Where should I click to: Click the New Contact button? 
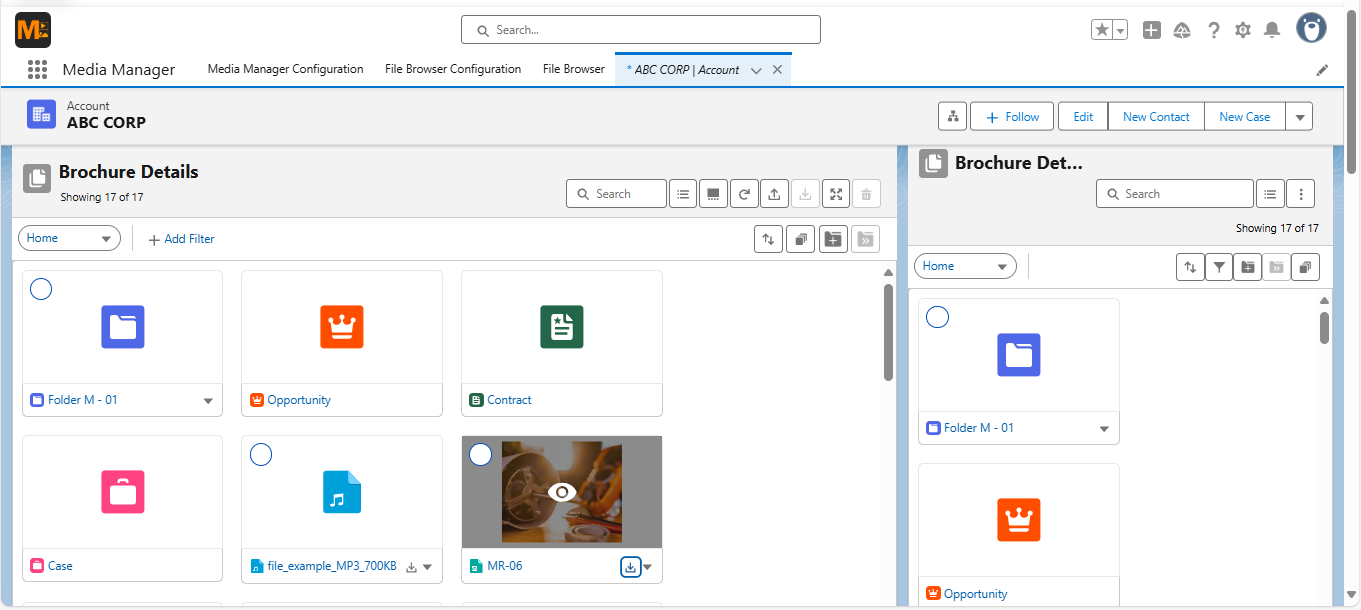(x=1156, y=117)
